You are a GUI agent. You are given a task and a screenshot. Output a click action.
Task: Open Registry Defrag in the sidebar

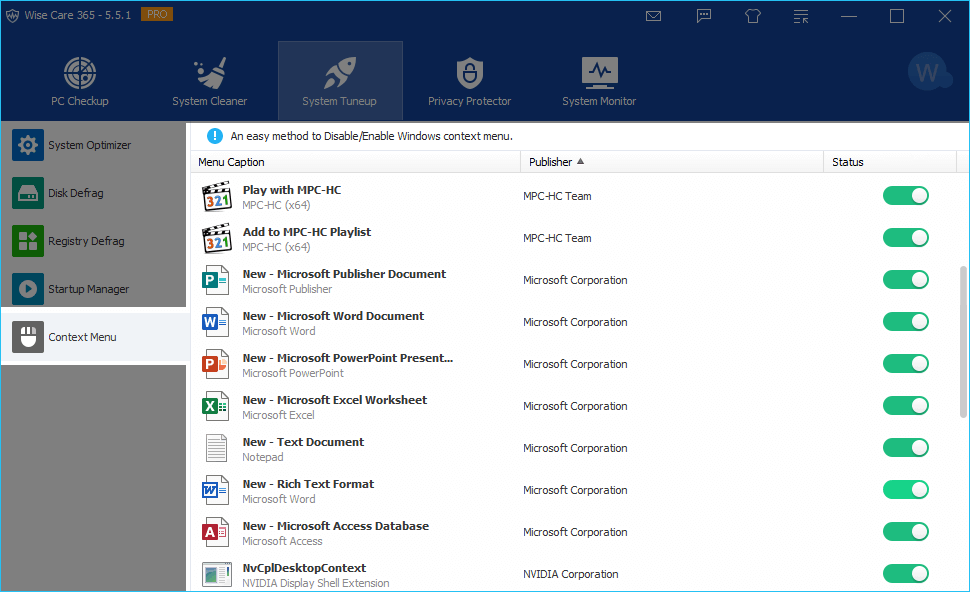pos(93,241)
